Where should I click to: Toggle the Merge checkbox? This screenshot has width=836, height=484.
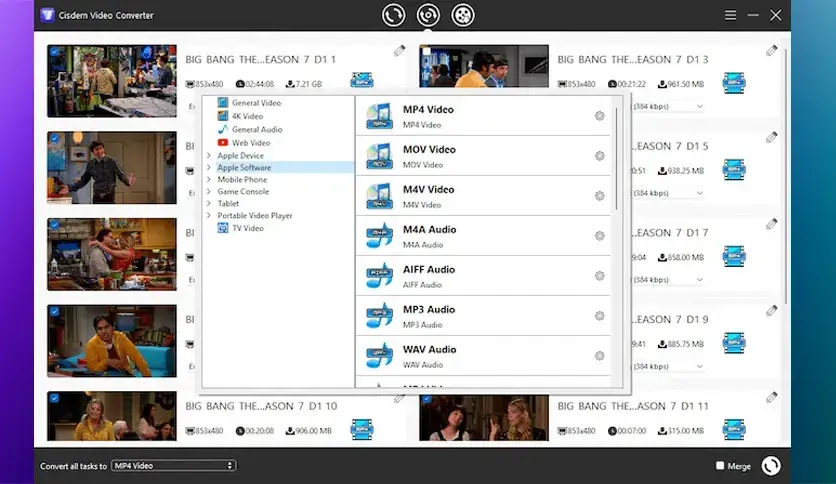point(720,466)
